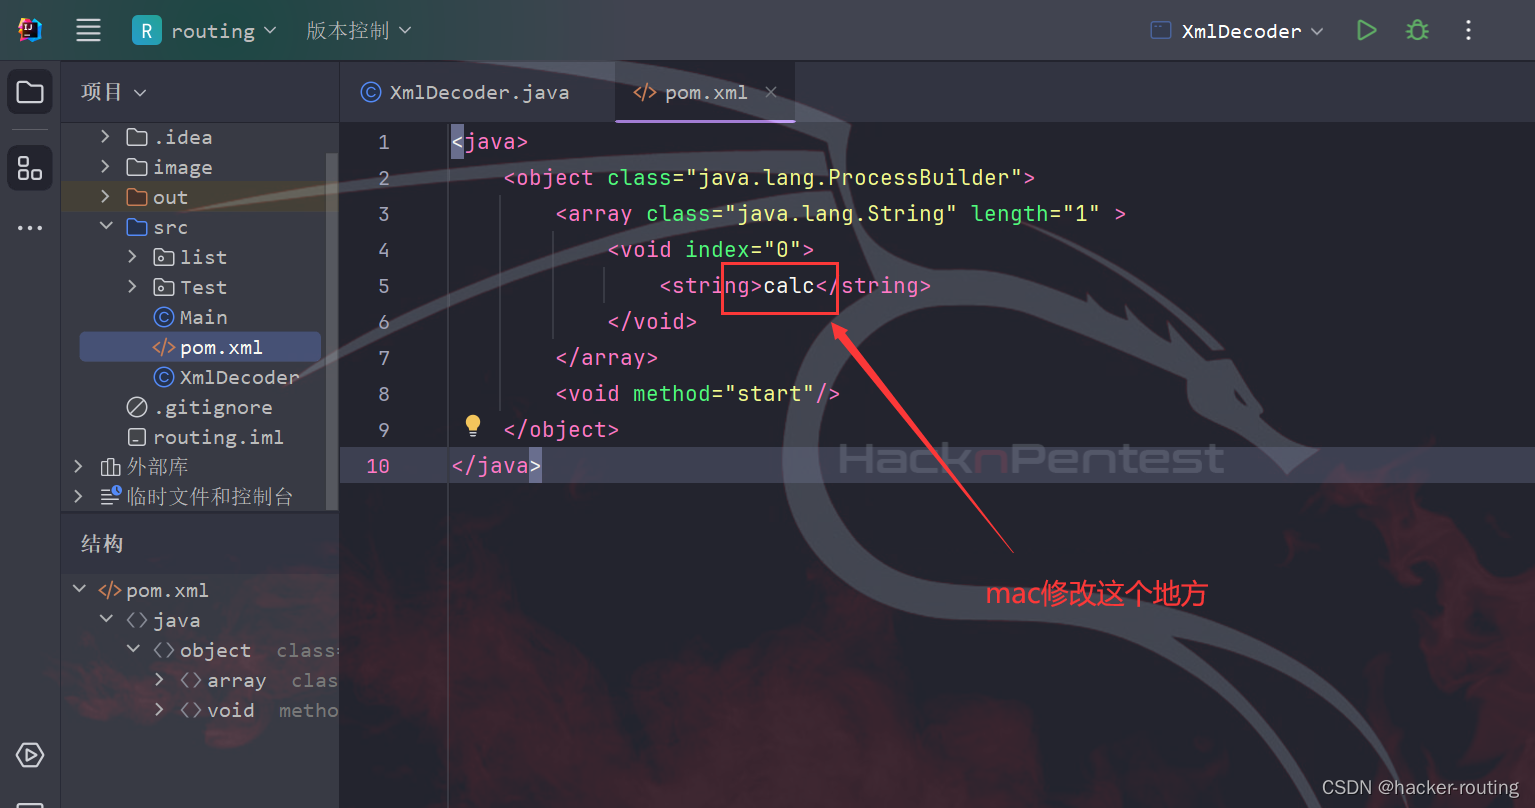The width and height of the screenshot is (1535, 808).
Task: Close the pom.xml tab
Action: 771,92
